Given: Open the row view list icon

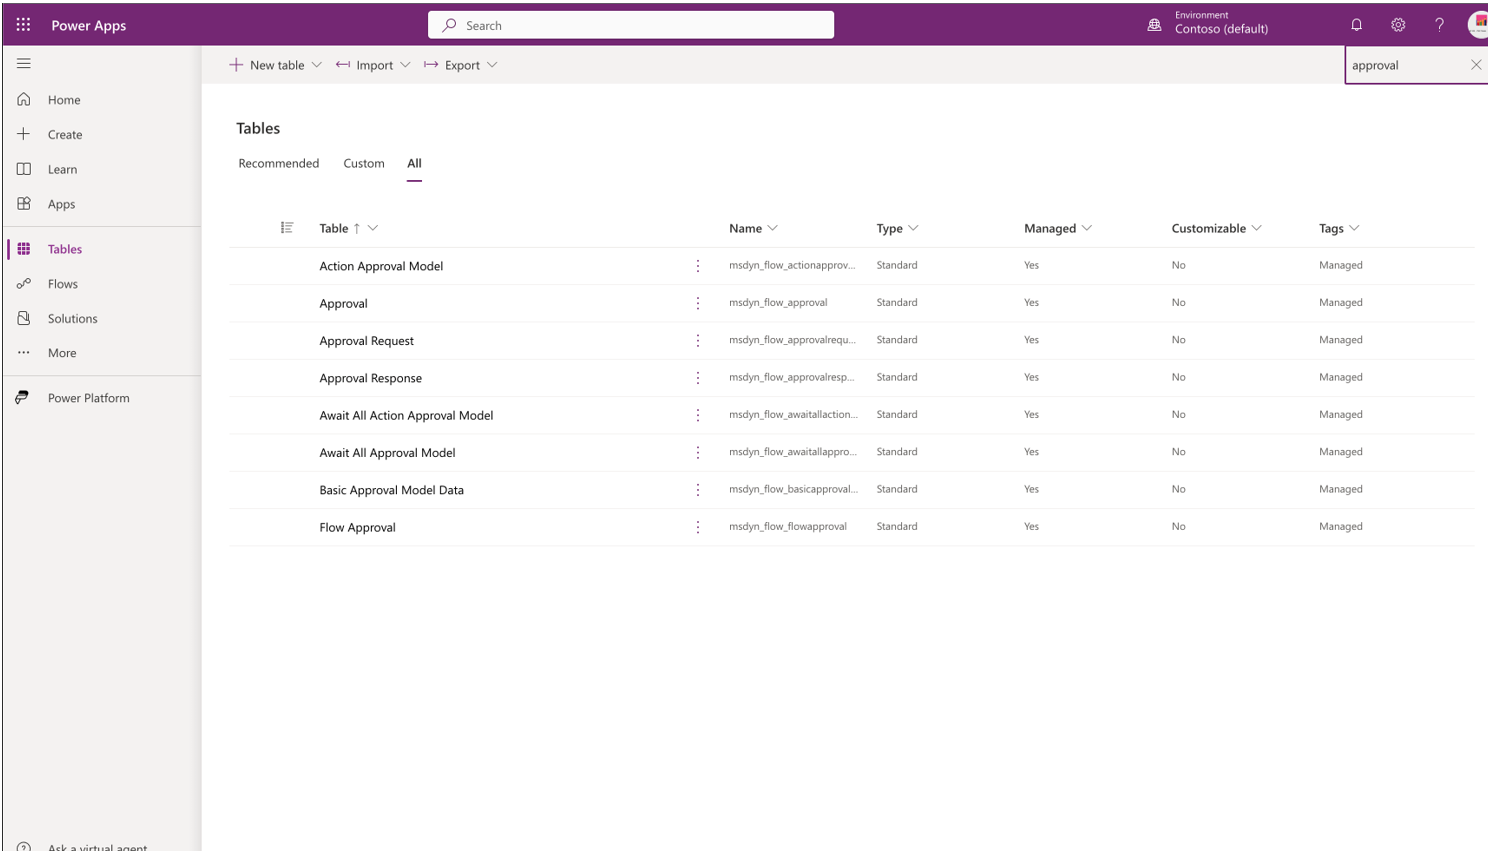Looking at the screenshot, I should point(287,228).
